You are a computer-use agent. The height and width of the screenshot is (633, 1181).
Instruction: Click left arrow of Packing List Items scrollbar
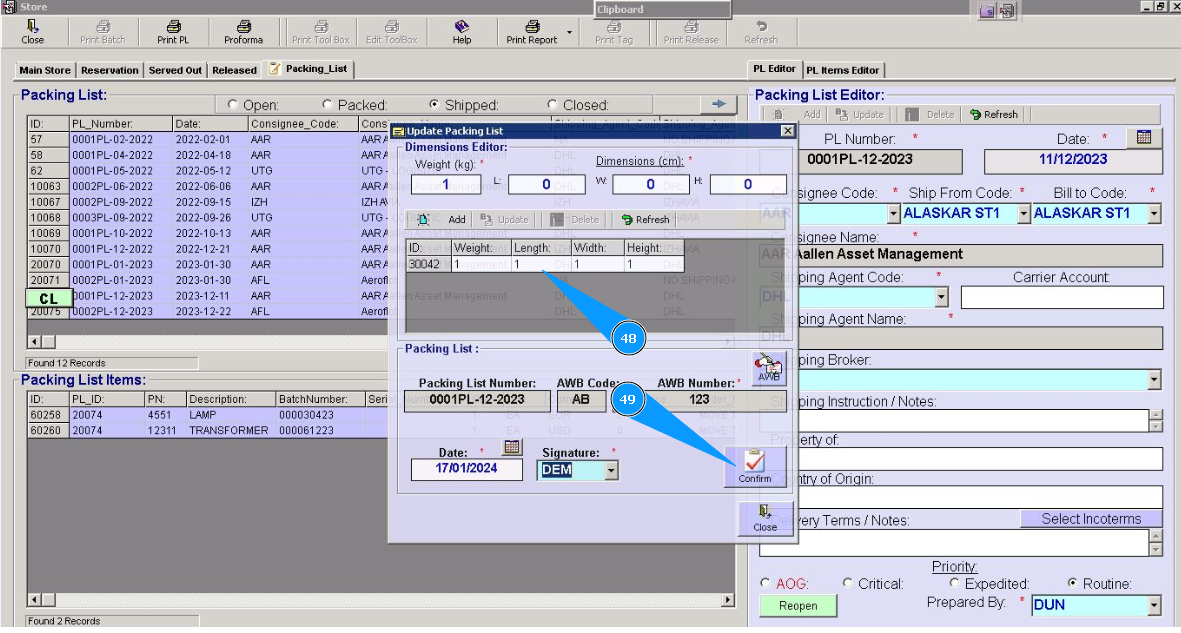coord(34,600)
